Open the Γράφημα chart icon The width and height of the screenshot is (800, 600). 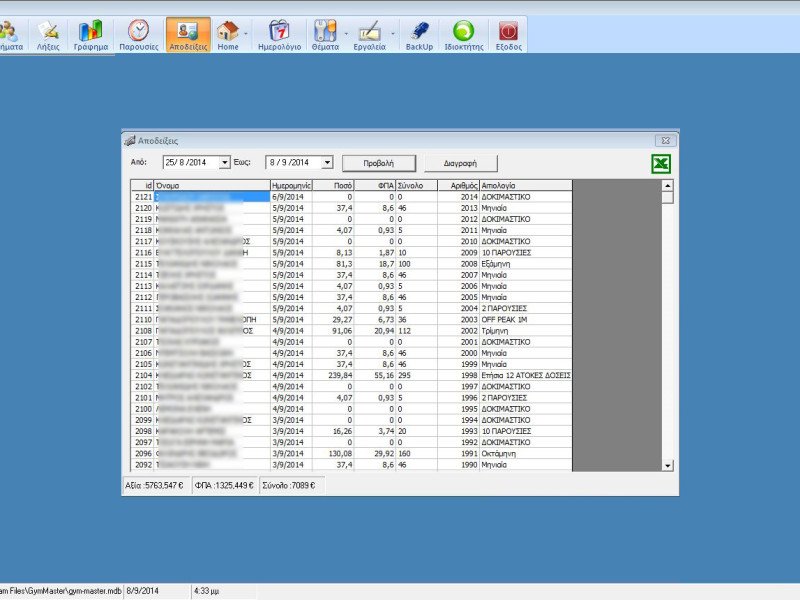pyautogui.click(x=90, y=35)
